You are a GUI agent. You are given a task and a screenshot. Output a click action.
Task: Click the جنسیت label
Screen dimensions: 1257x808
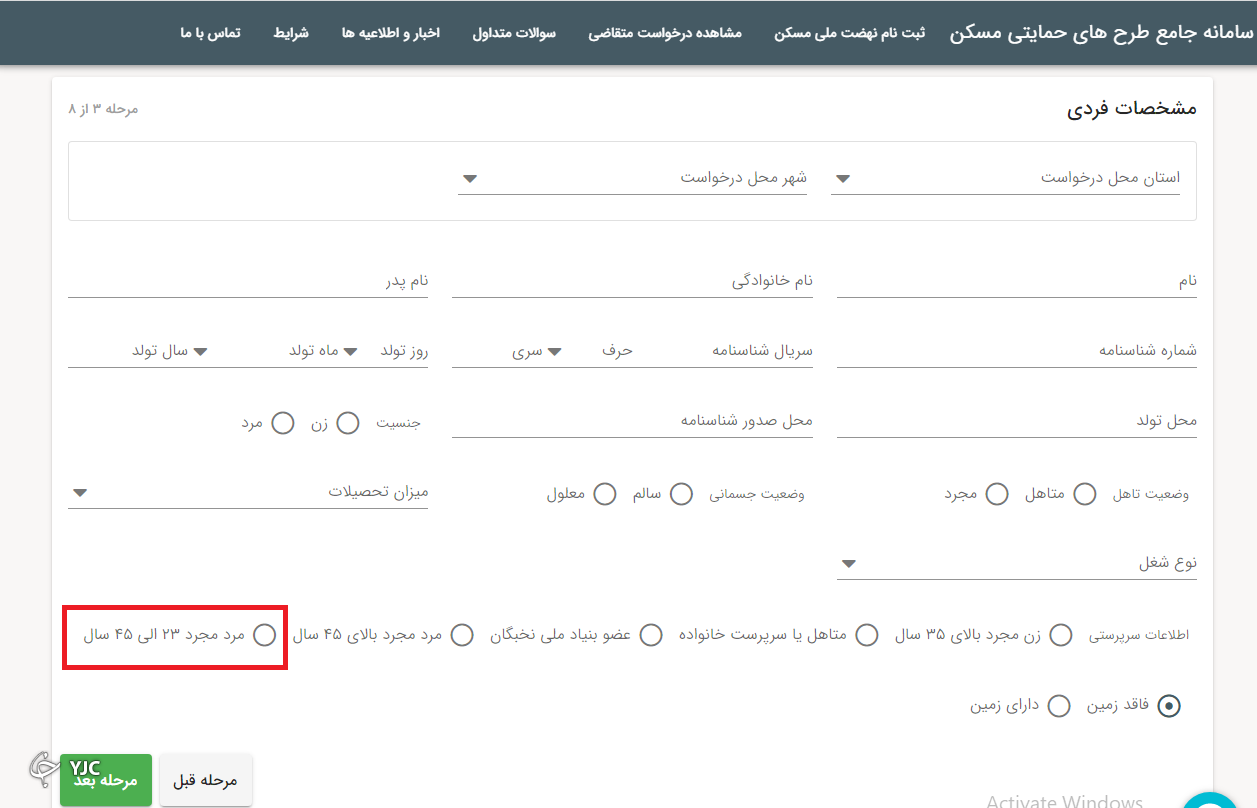(398, 423)
